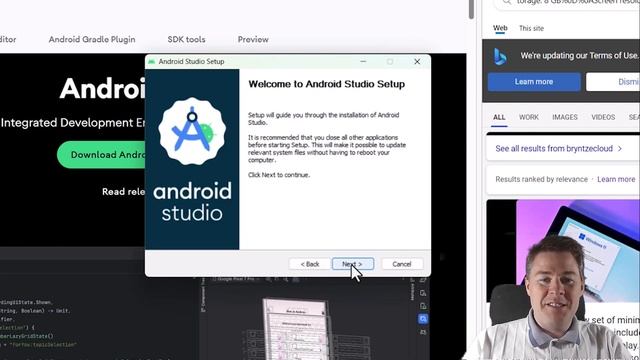
Task: Select the VIDEOS results tab
Action: tap(603, 117)
